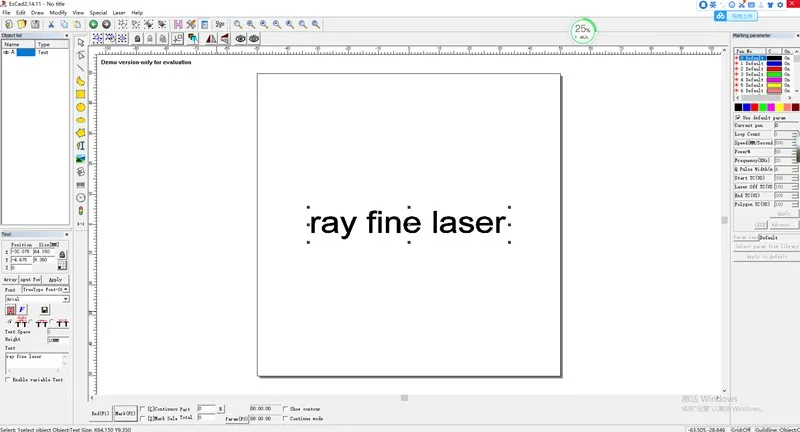Check the Continue mode checkbox

[285, 418]
